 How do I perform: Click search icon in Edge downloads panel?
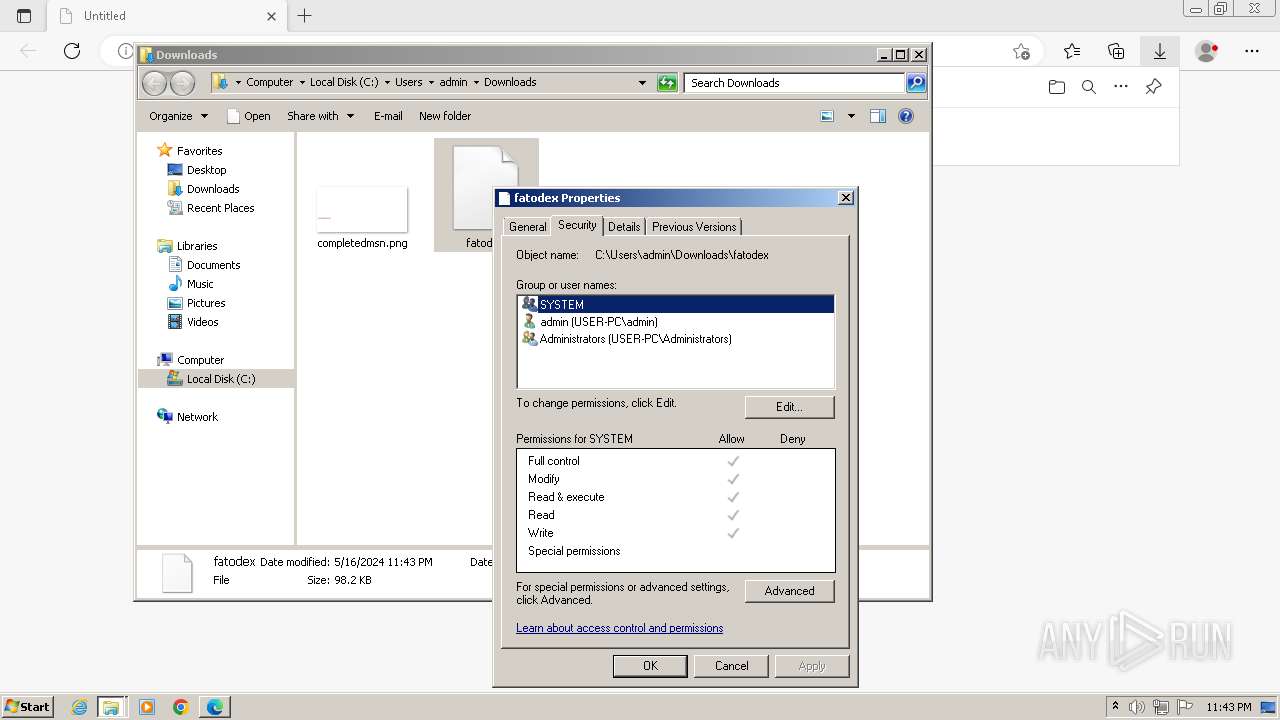click(x=1089, y=87)
